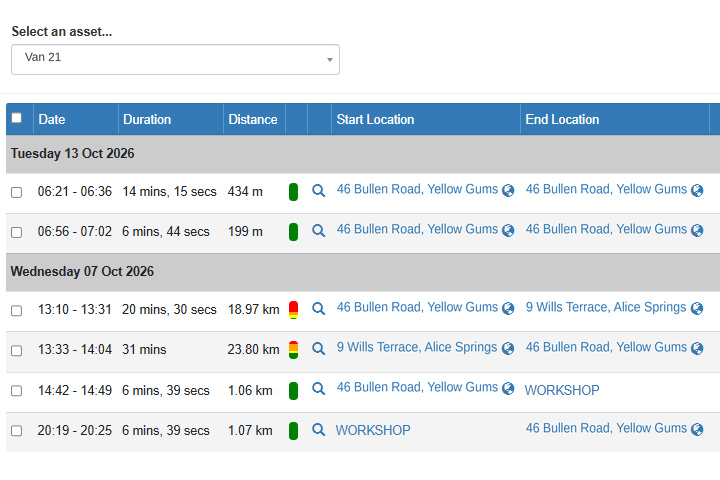Tick the select-all checkbox in table header

(17, 118)
